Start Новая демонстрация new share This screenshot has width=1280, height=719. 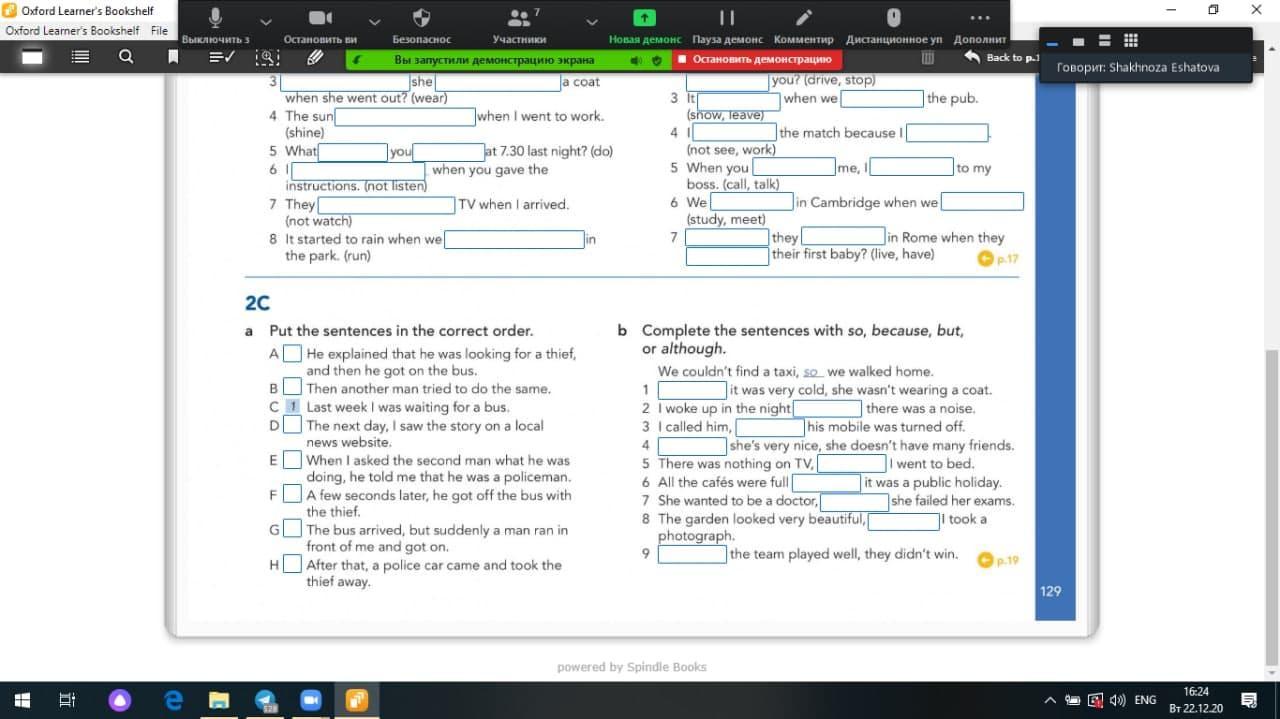pos(645,26)
